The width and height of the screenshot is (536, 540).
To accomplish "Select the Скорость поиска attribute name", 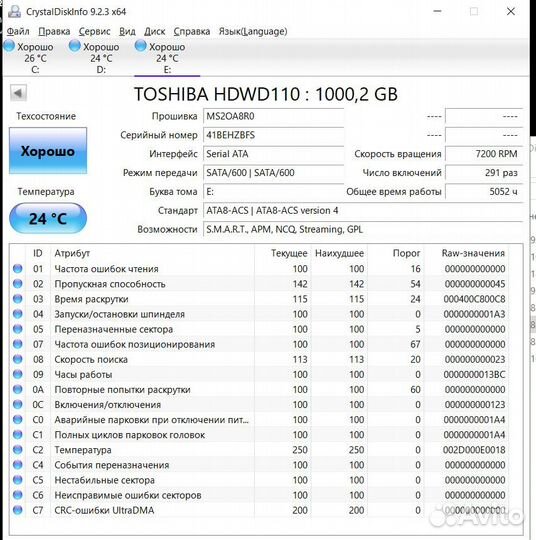I will [91, 359].
